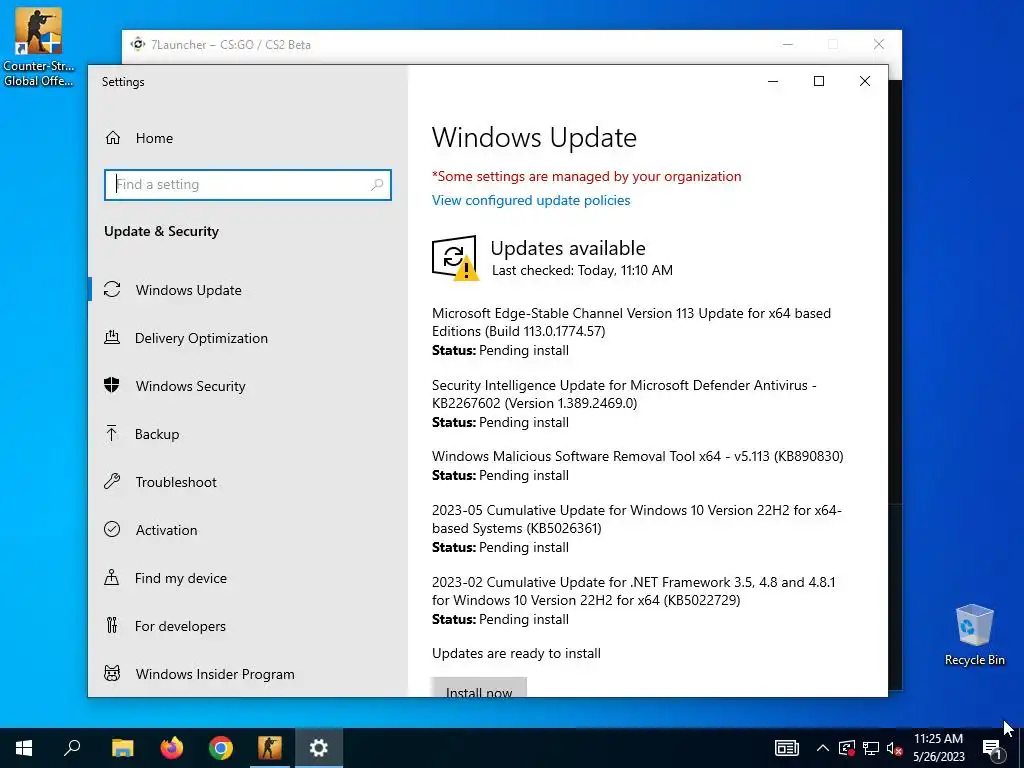Select the 2023-05 Cumulative Update KB5026361 entry
Screen dimensions: 1024x768
coord(637,528)
